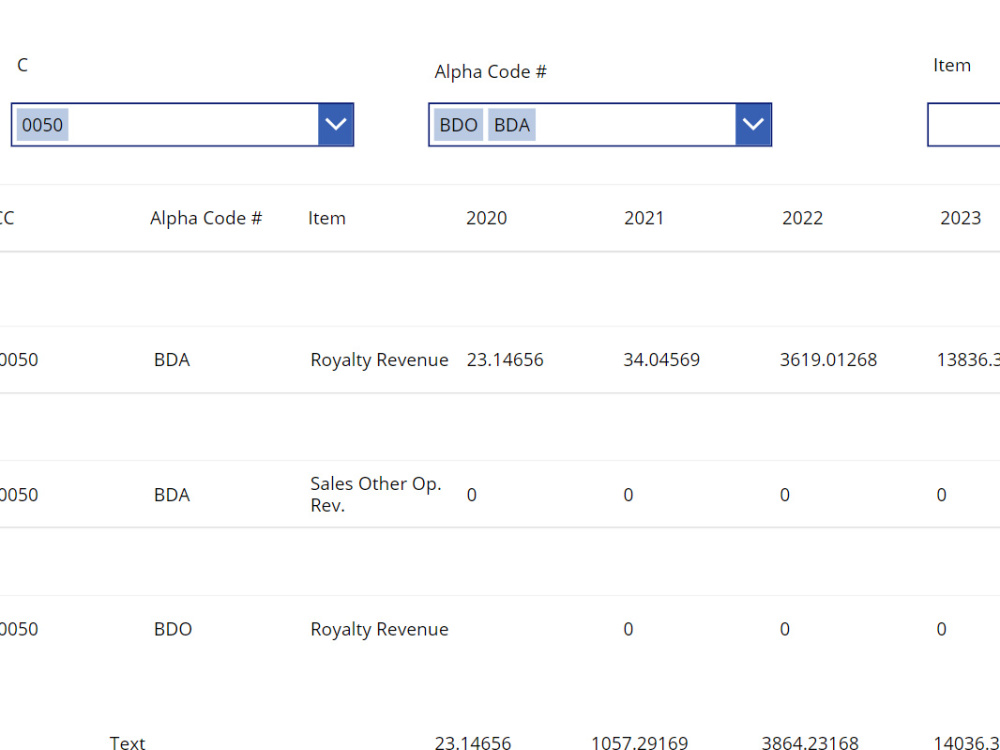Expand the Alpha Code # dropdown chevron
Viewport: 1000px width, 750px height.
753,124
